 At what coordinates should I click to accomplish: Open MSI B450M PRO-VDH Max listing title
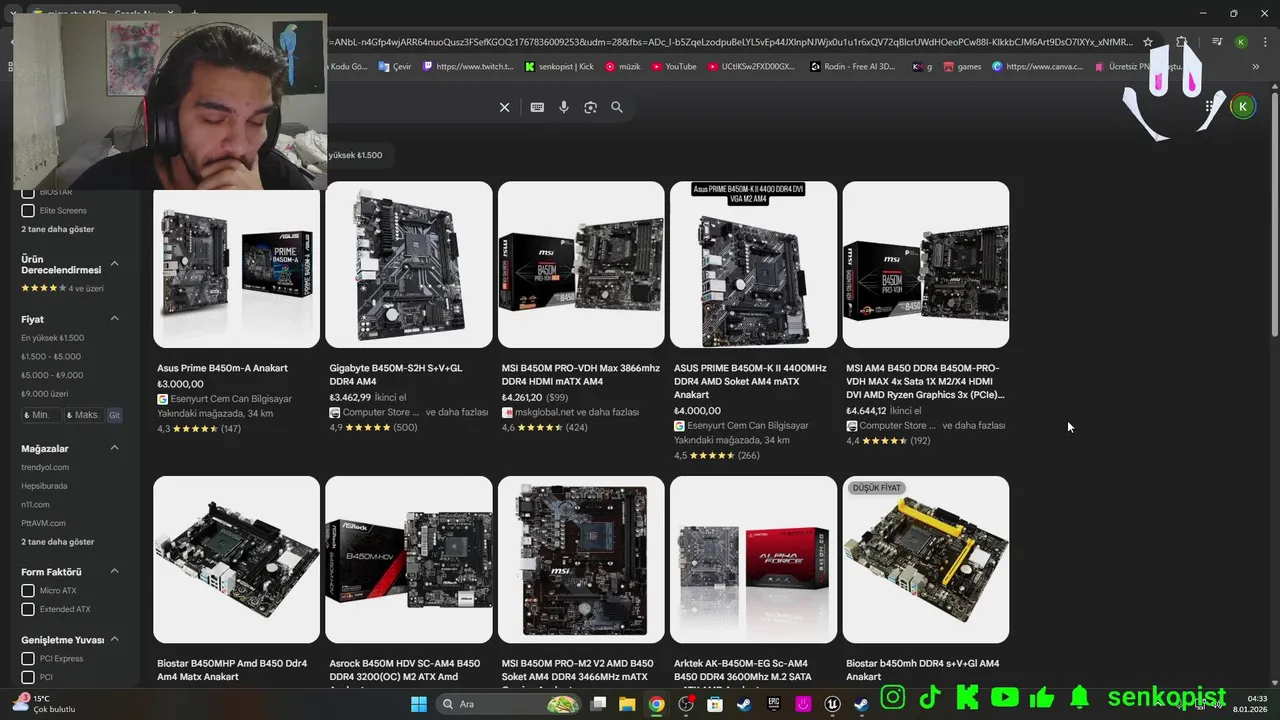click(581, 374)
